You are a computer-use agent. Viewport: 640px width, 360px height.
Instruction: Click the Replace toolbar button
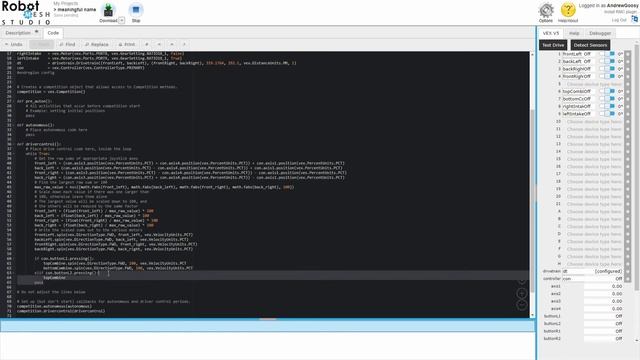click(97, 44)
